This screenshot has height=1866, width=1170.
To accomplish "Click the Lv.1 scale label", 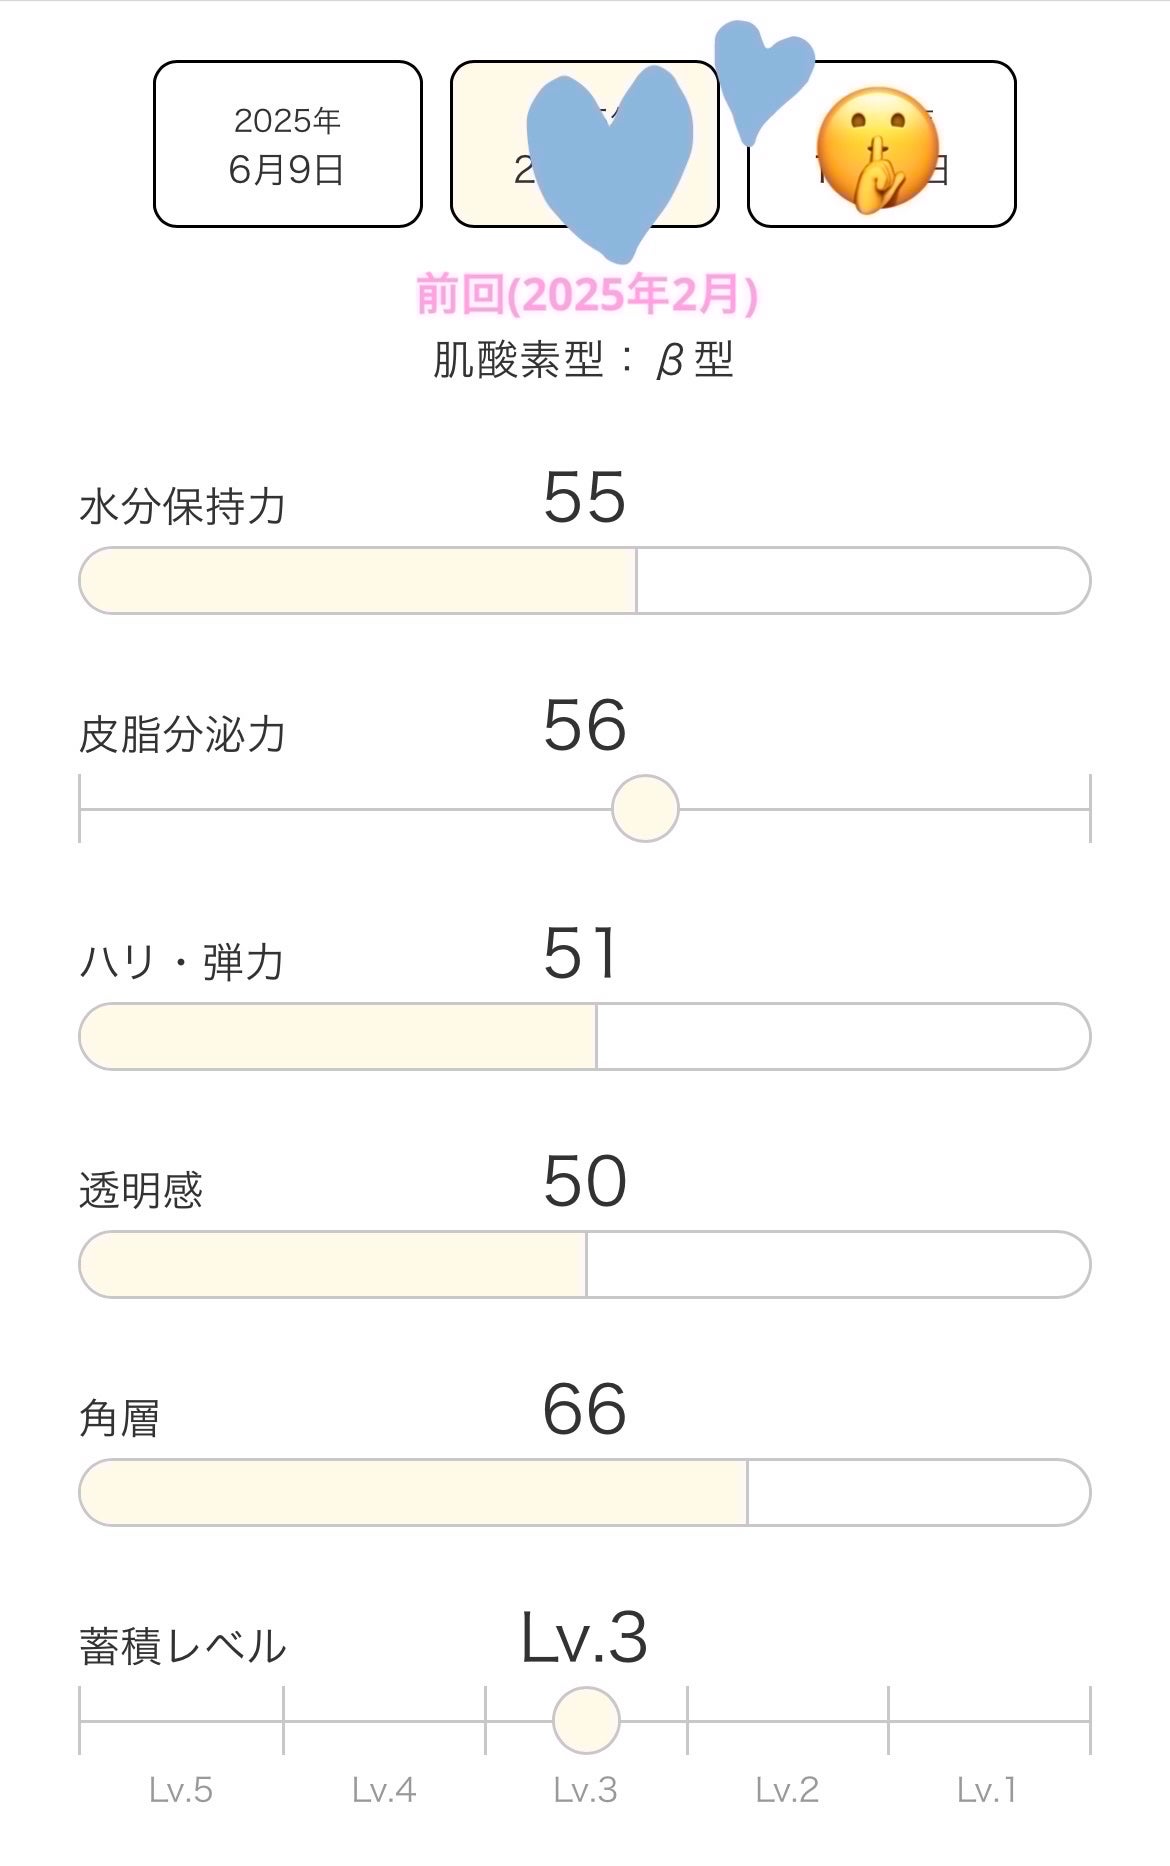I will pyautogui.click(x=987, y=1790).
